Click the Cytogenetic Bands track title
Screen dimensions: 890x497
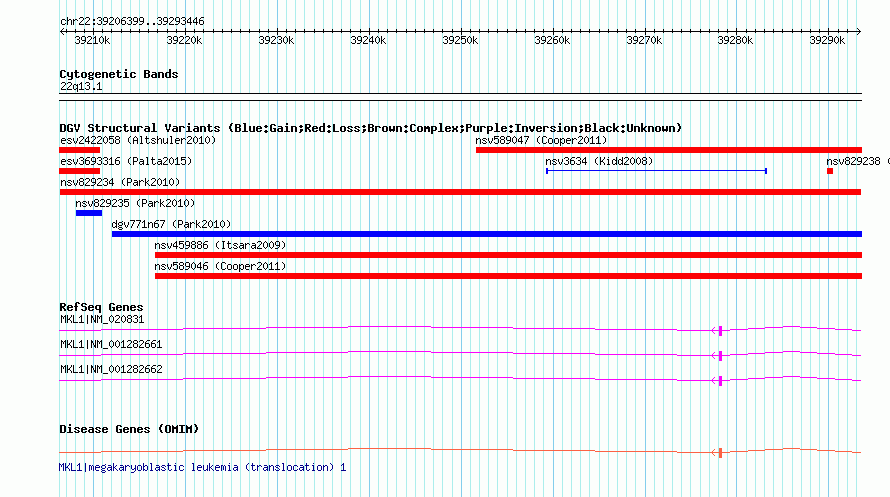(x=119, y=74)
